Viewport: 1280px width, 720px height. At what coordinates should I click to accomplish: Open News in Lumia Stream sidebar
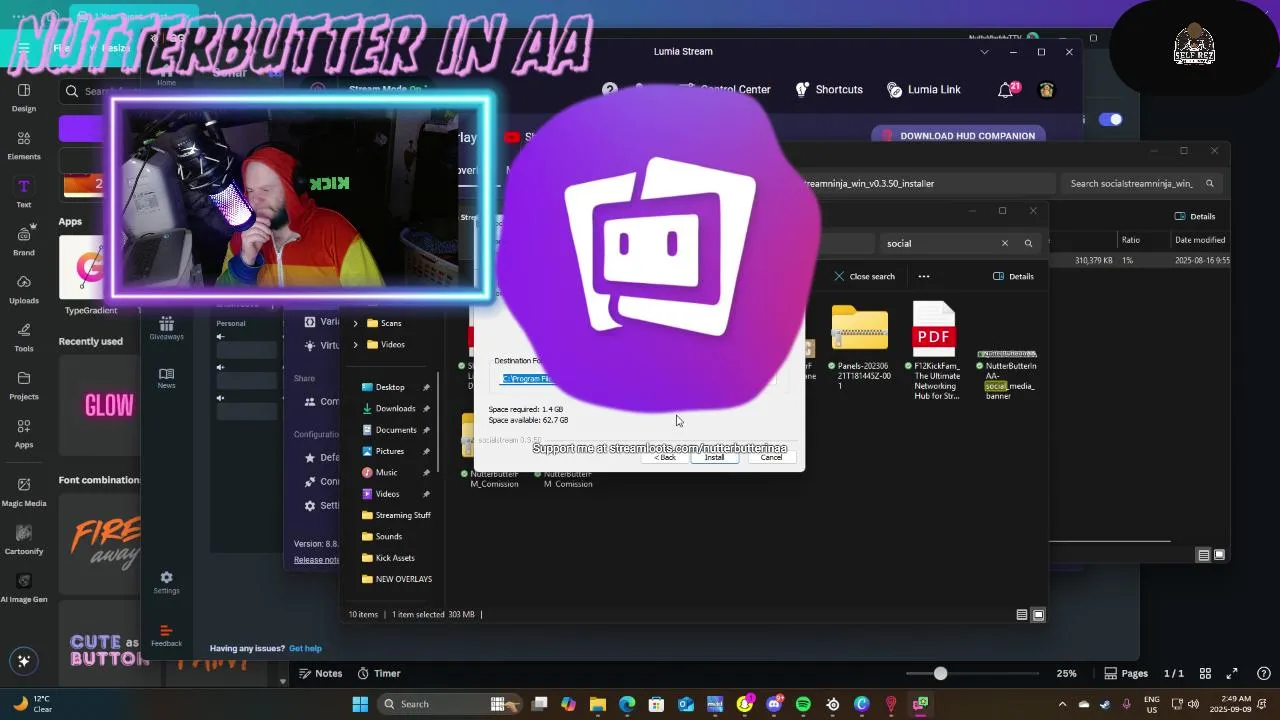tap(166, 377)
